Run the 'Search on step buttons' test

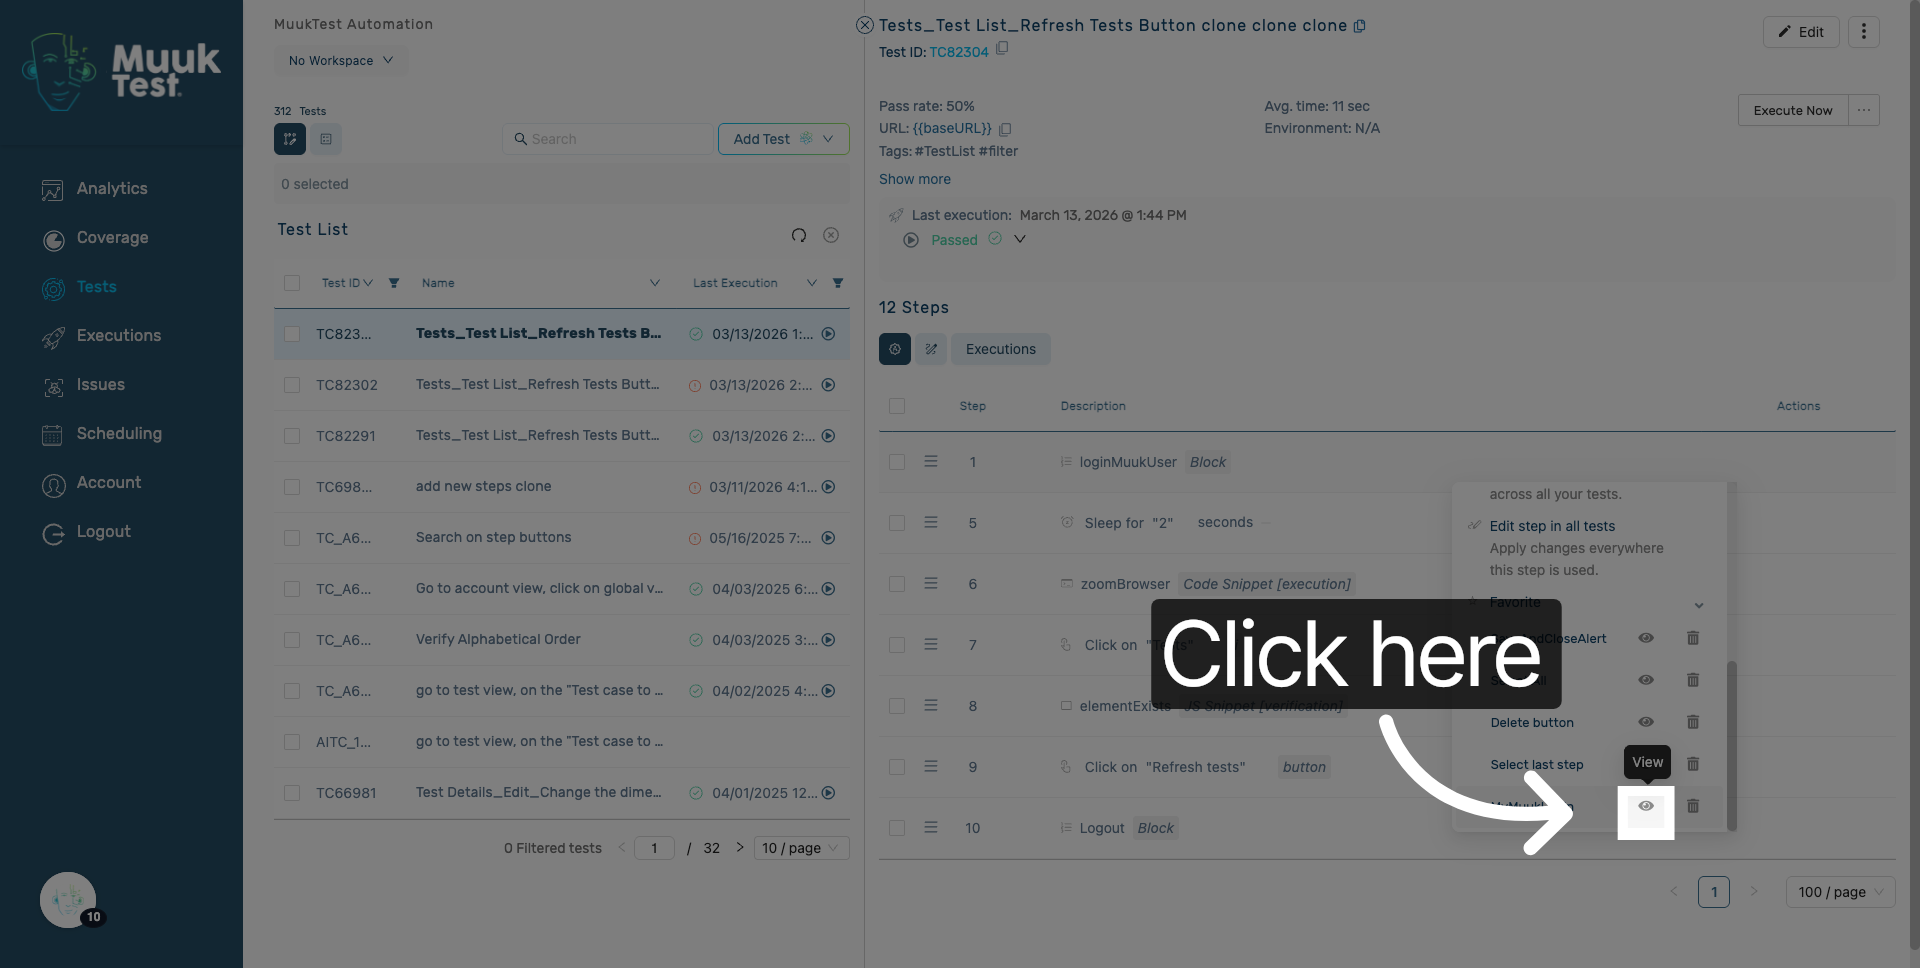point(829,538)
